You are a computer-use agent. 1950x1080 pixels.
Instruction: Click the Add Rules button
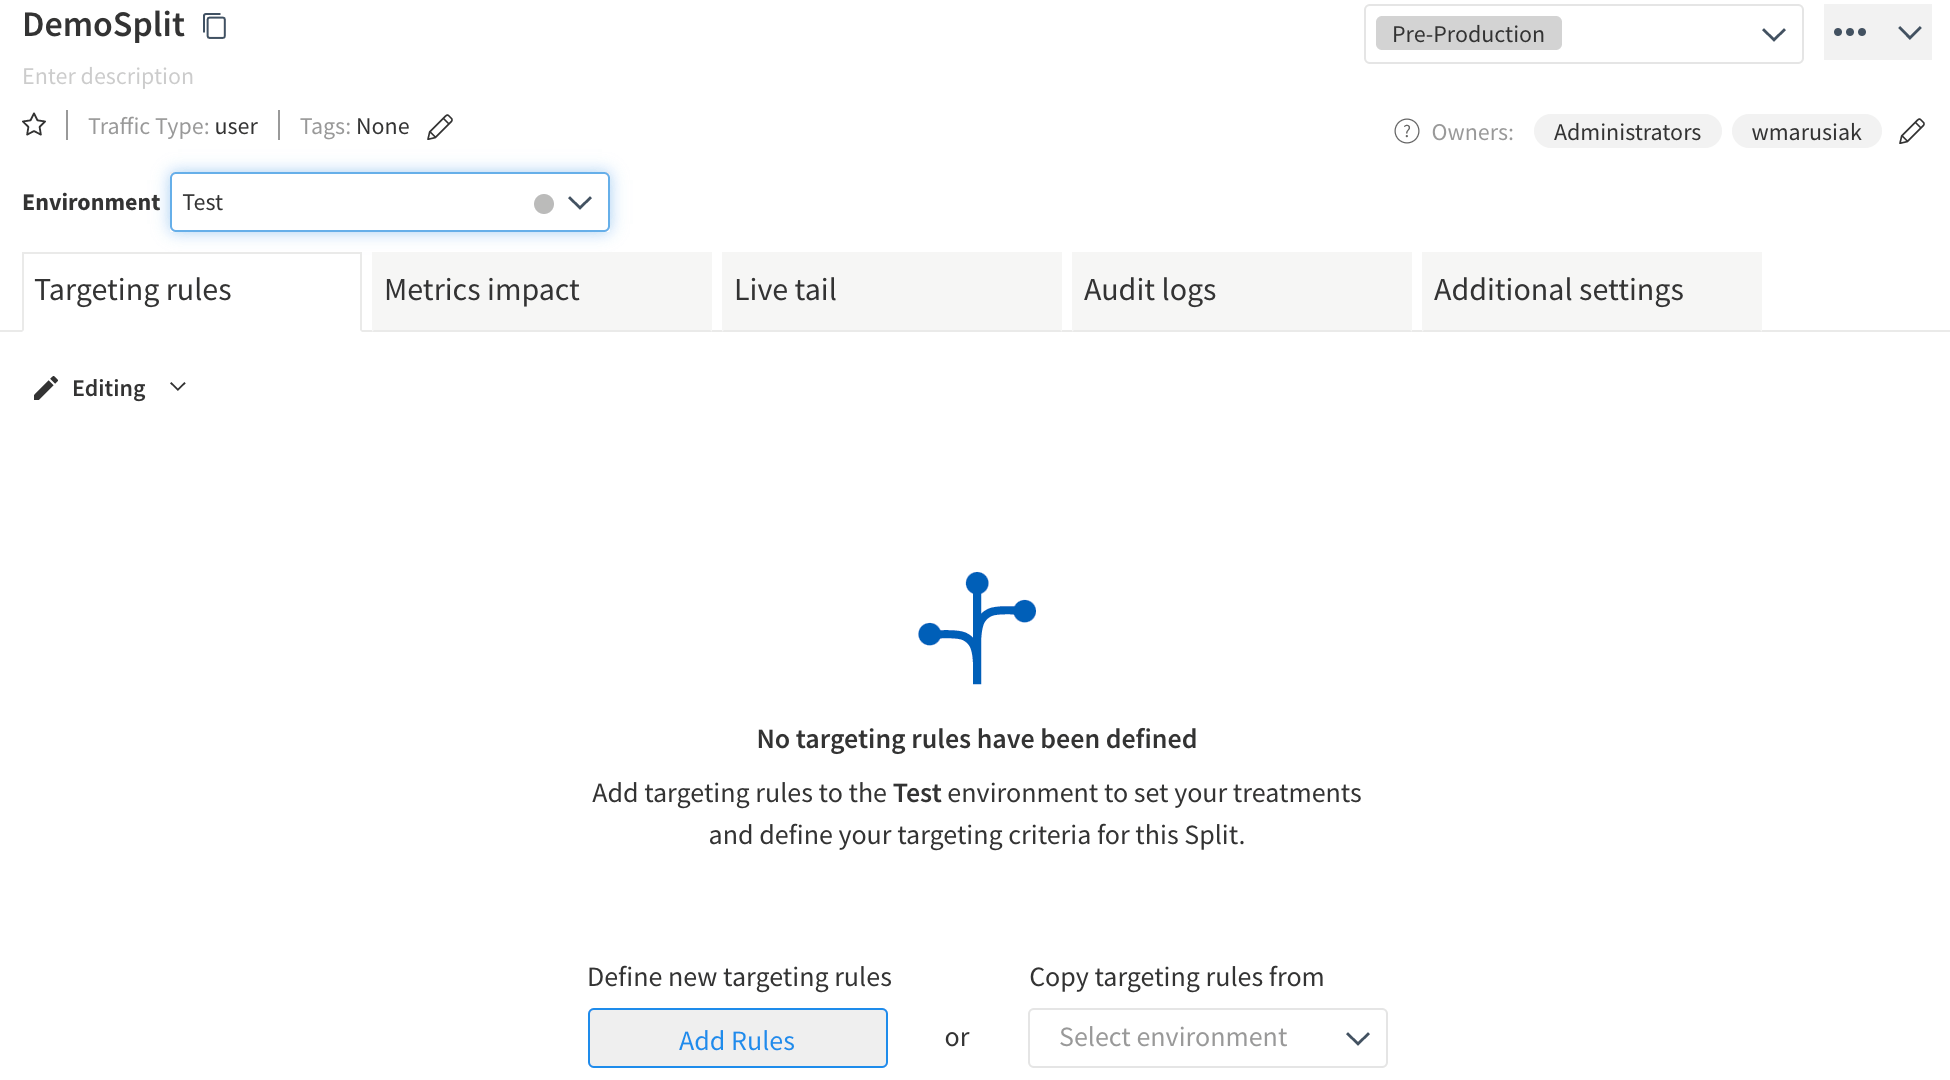pos(736,1036)
